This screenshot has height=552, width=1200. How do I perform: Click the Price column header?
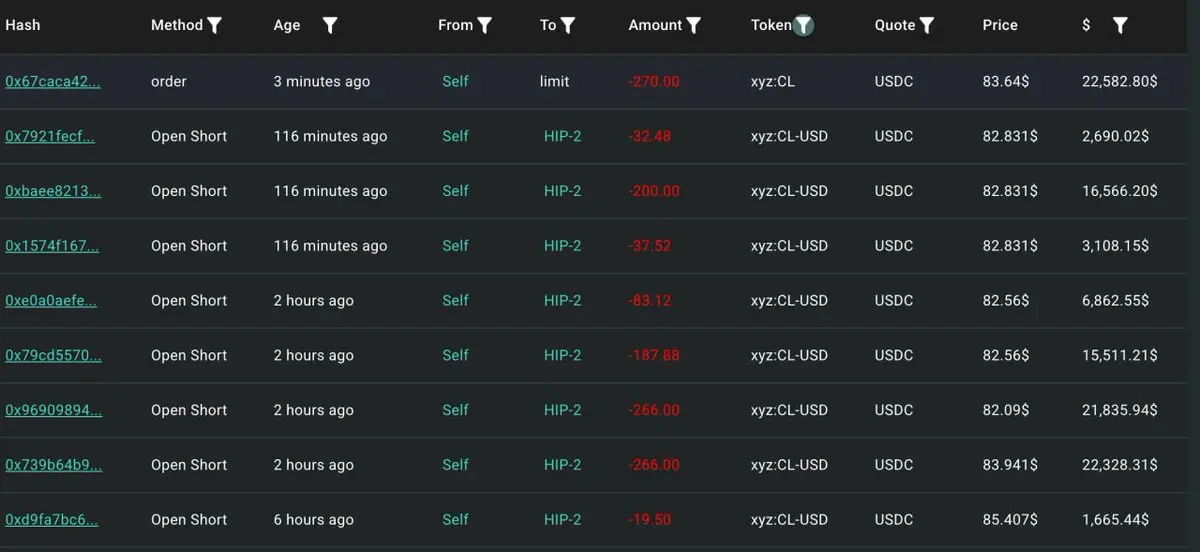(x=1000, y=26)
